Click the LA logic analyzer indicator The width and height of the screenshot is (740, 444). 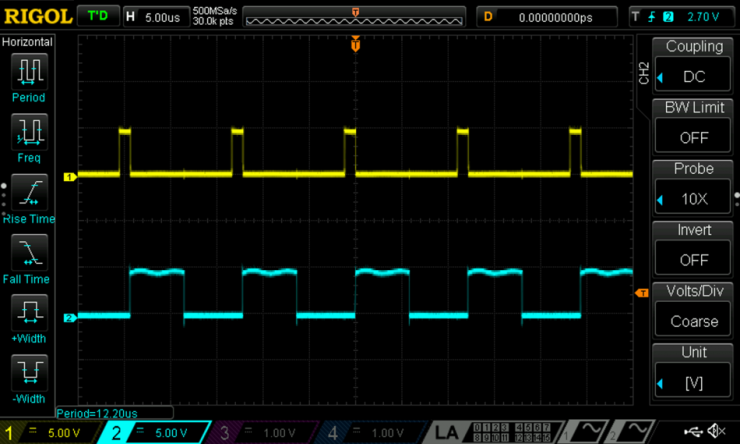coord(446,433)
